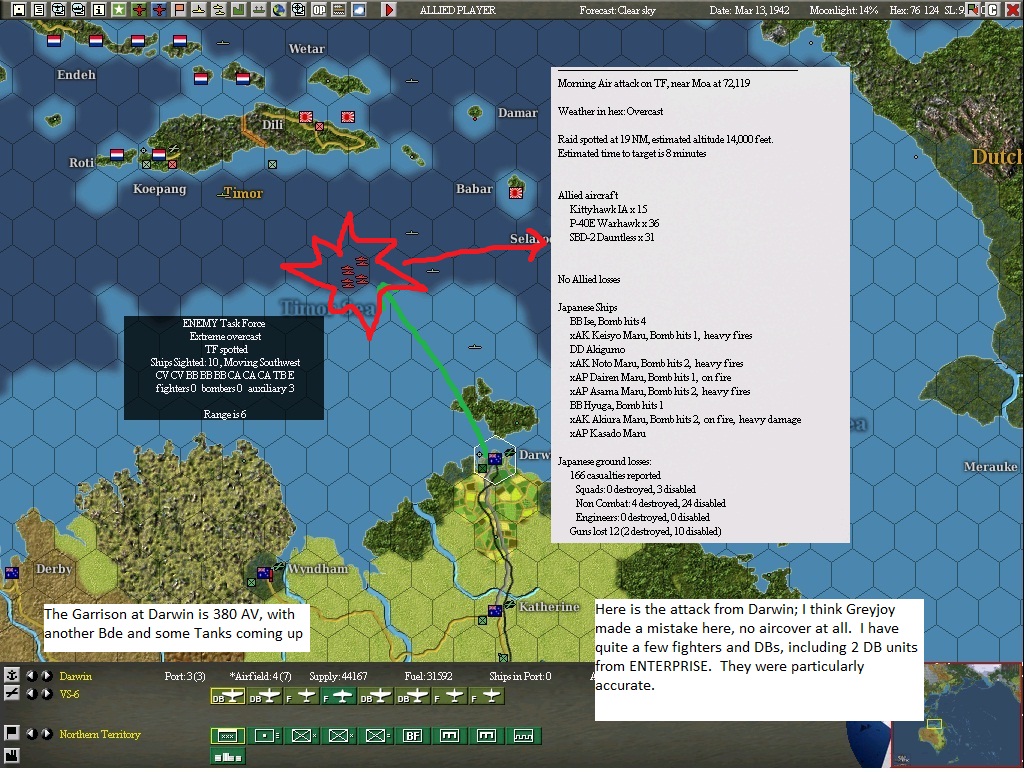This screenshot has height=772, width=1028.
Task: Open the ship info screen icon
Action: click(x=79, y=9)
